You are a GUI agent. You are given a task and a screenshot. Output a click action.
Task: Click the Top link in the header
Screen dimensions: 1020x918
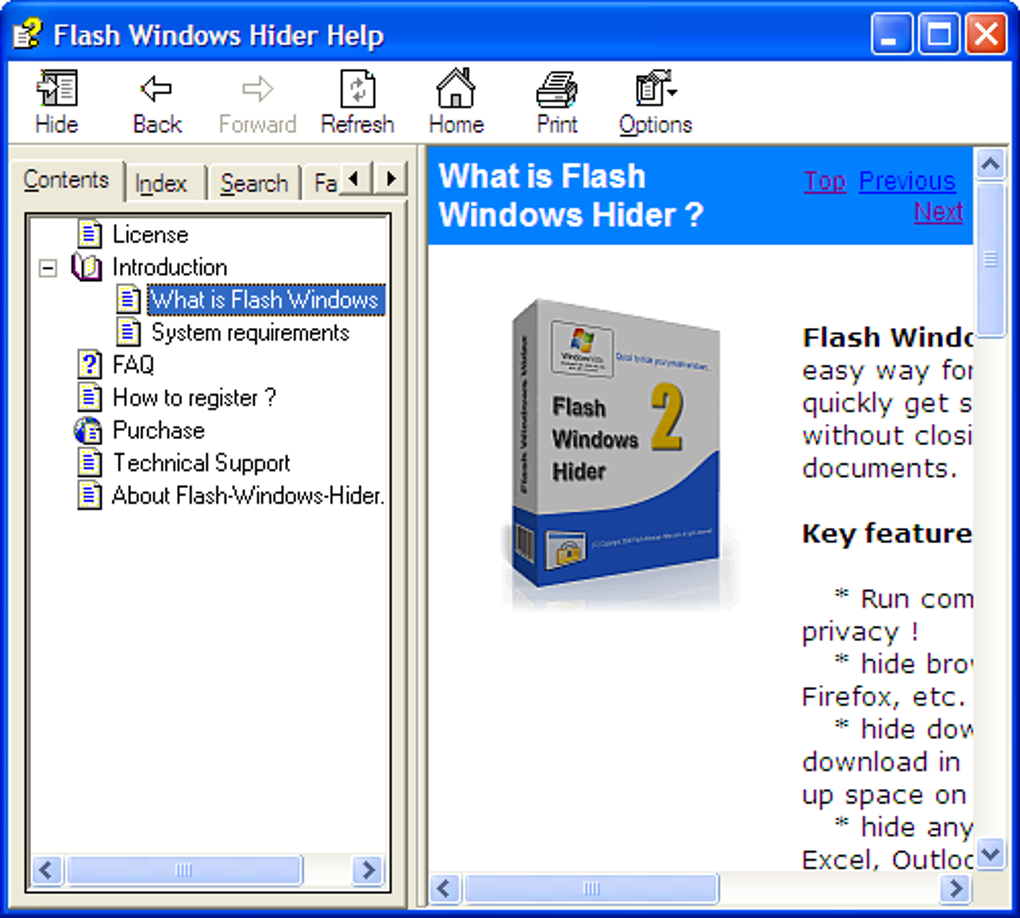825,181
